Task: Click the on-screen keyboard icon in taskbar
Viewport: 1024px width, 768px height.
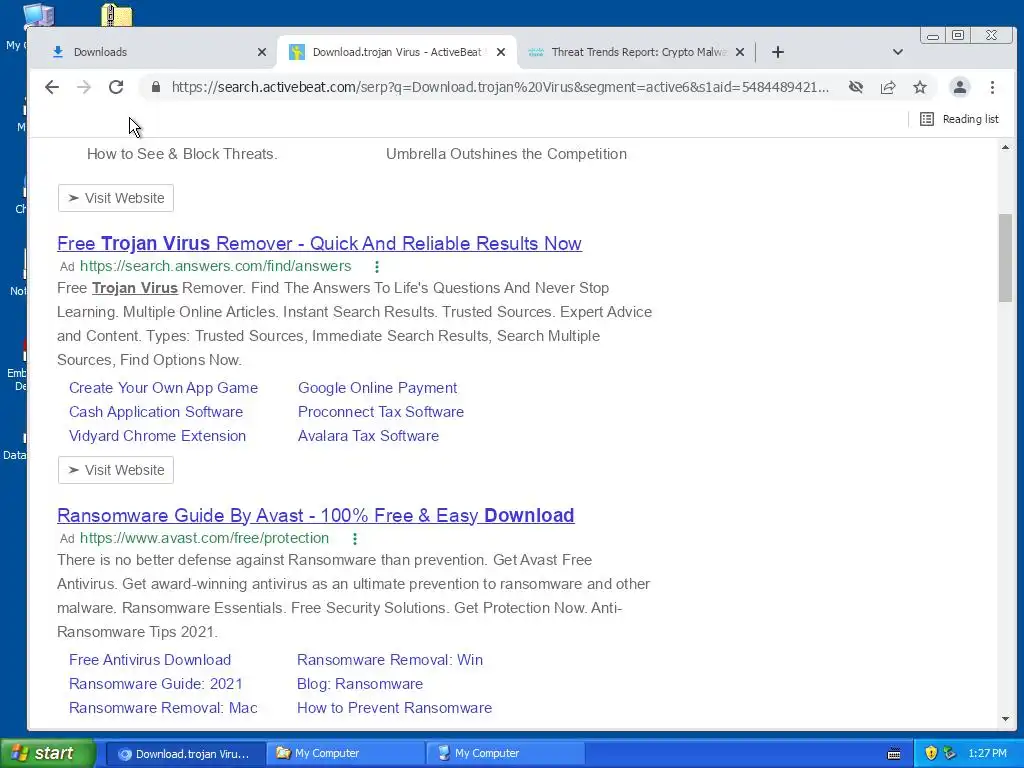Action: coord(894,754)
